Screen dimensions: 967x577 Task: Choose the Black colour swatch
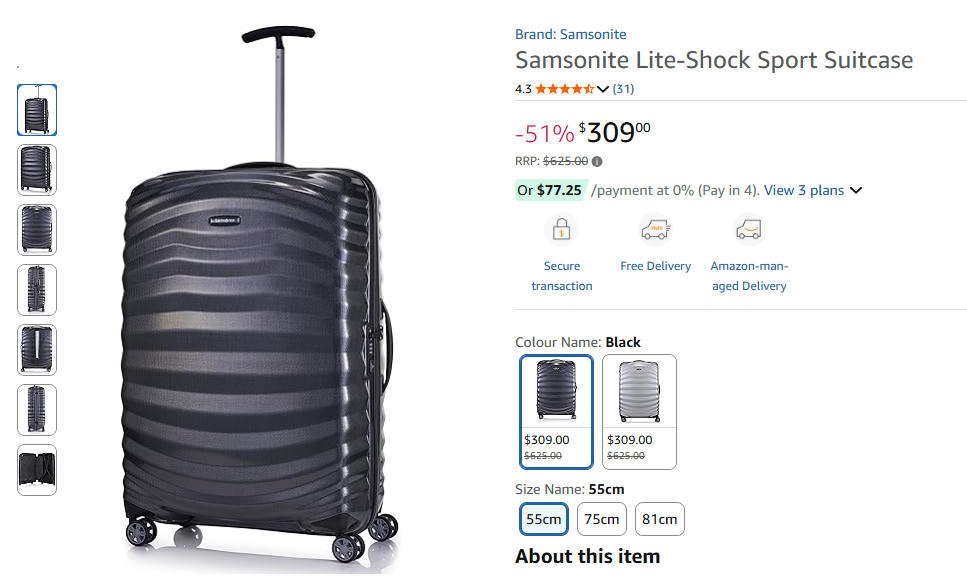pyautogui.click(x=556, y=411)
